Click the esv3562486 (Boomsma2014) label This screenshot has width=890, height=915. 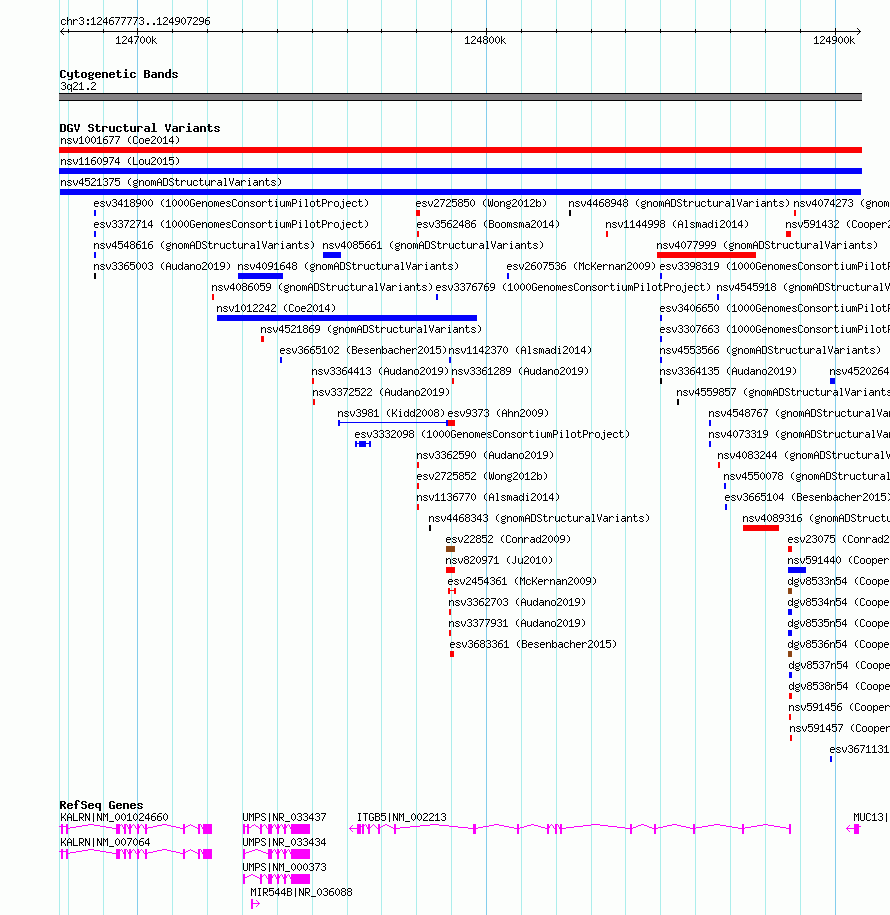[488, 224]
